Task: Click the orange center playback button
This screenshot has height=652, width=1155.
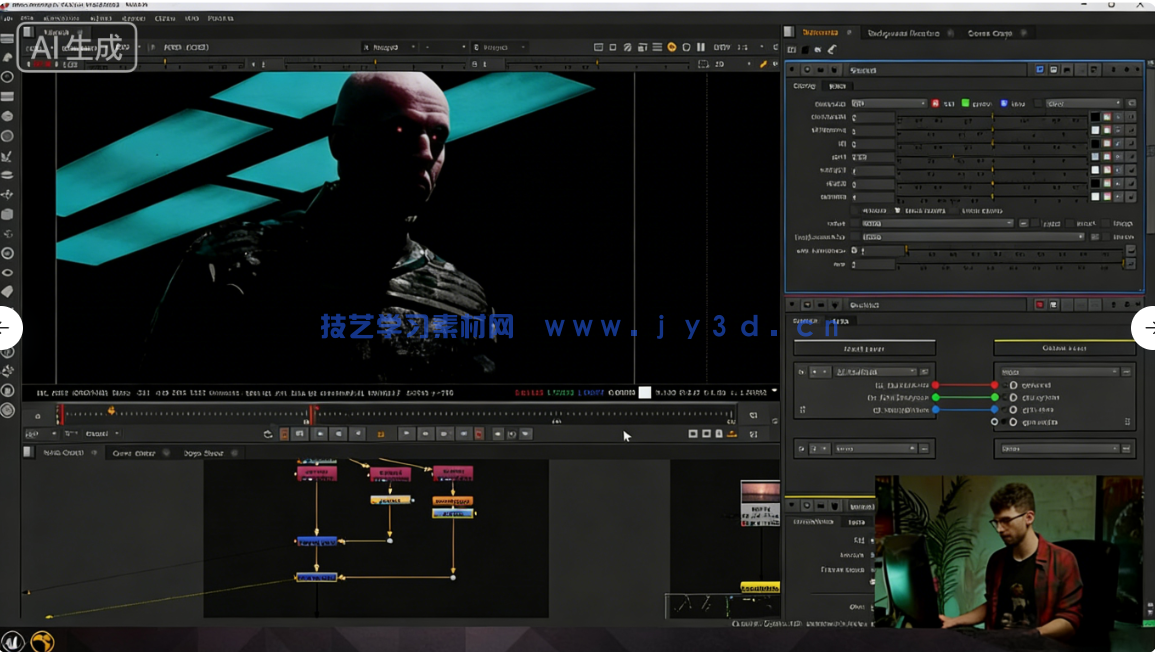Action: (380, 434)
